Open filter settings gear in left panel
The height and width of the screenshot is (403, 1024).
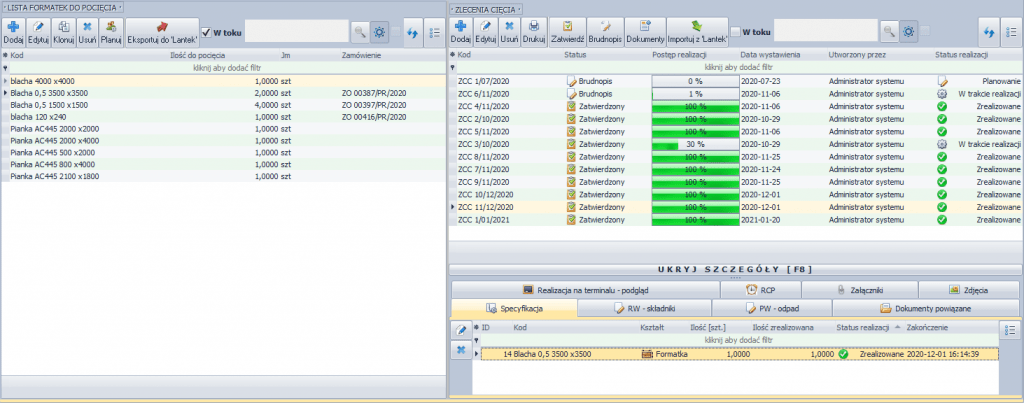379,31
